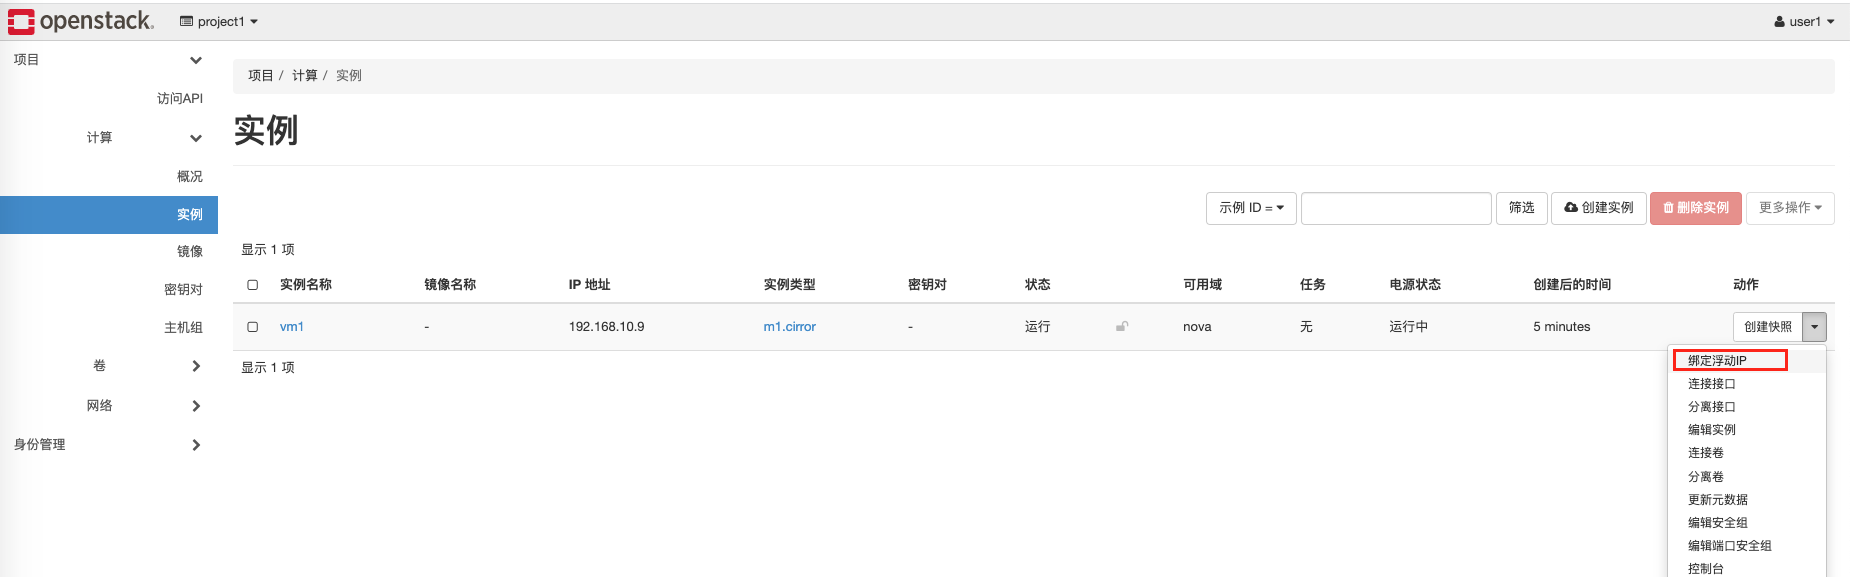1850x577 pixels.
Task: Click the IP 地址 column header
Action: (x=589, y=284)
